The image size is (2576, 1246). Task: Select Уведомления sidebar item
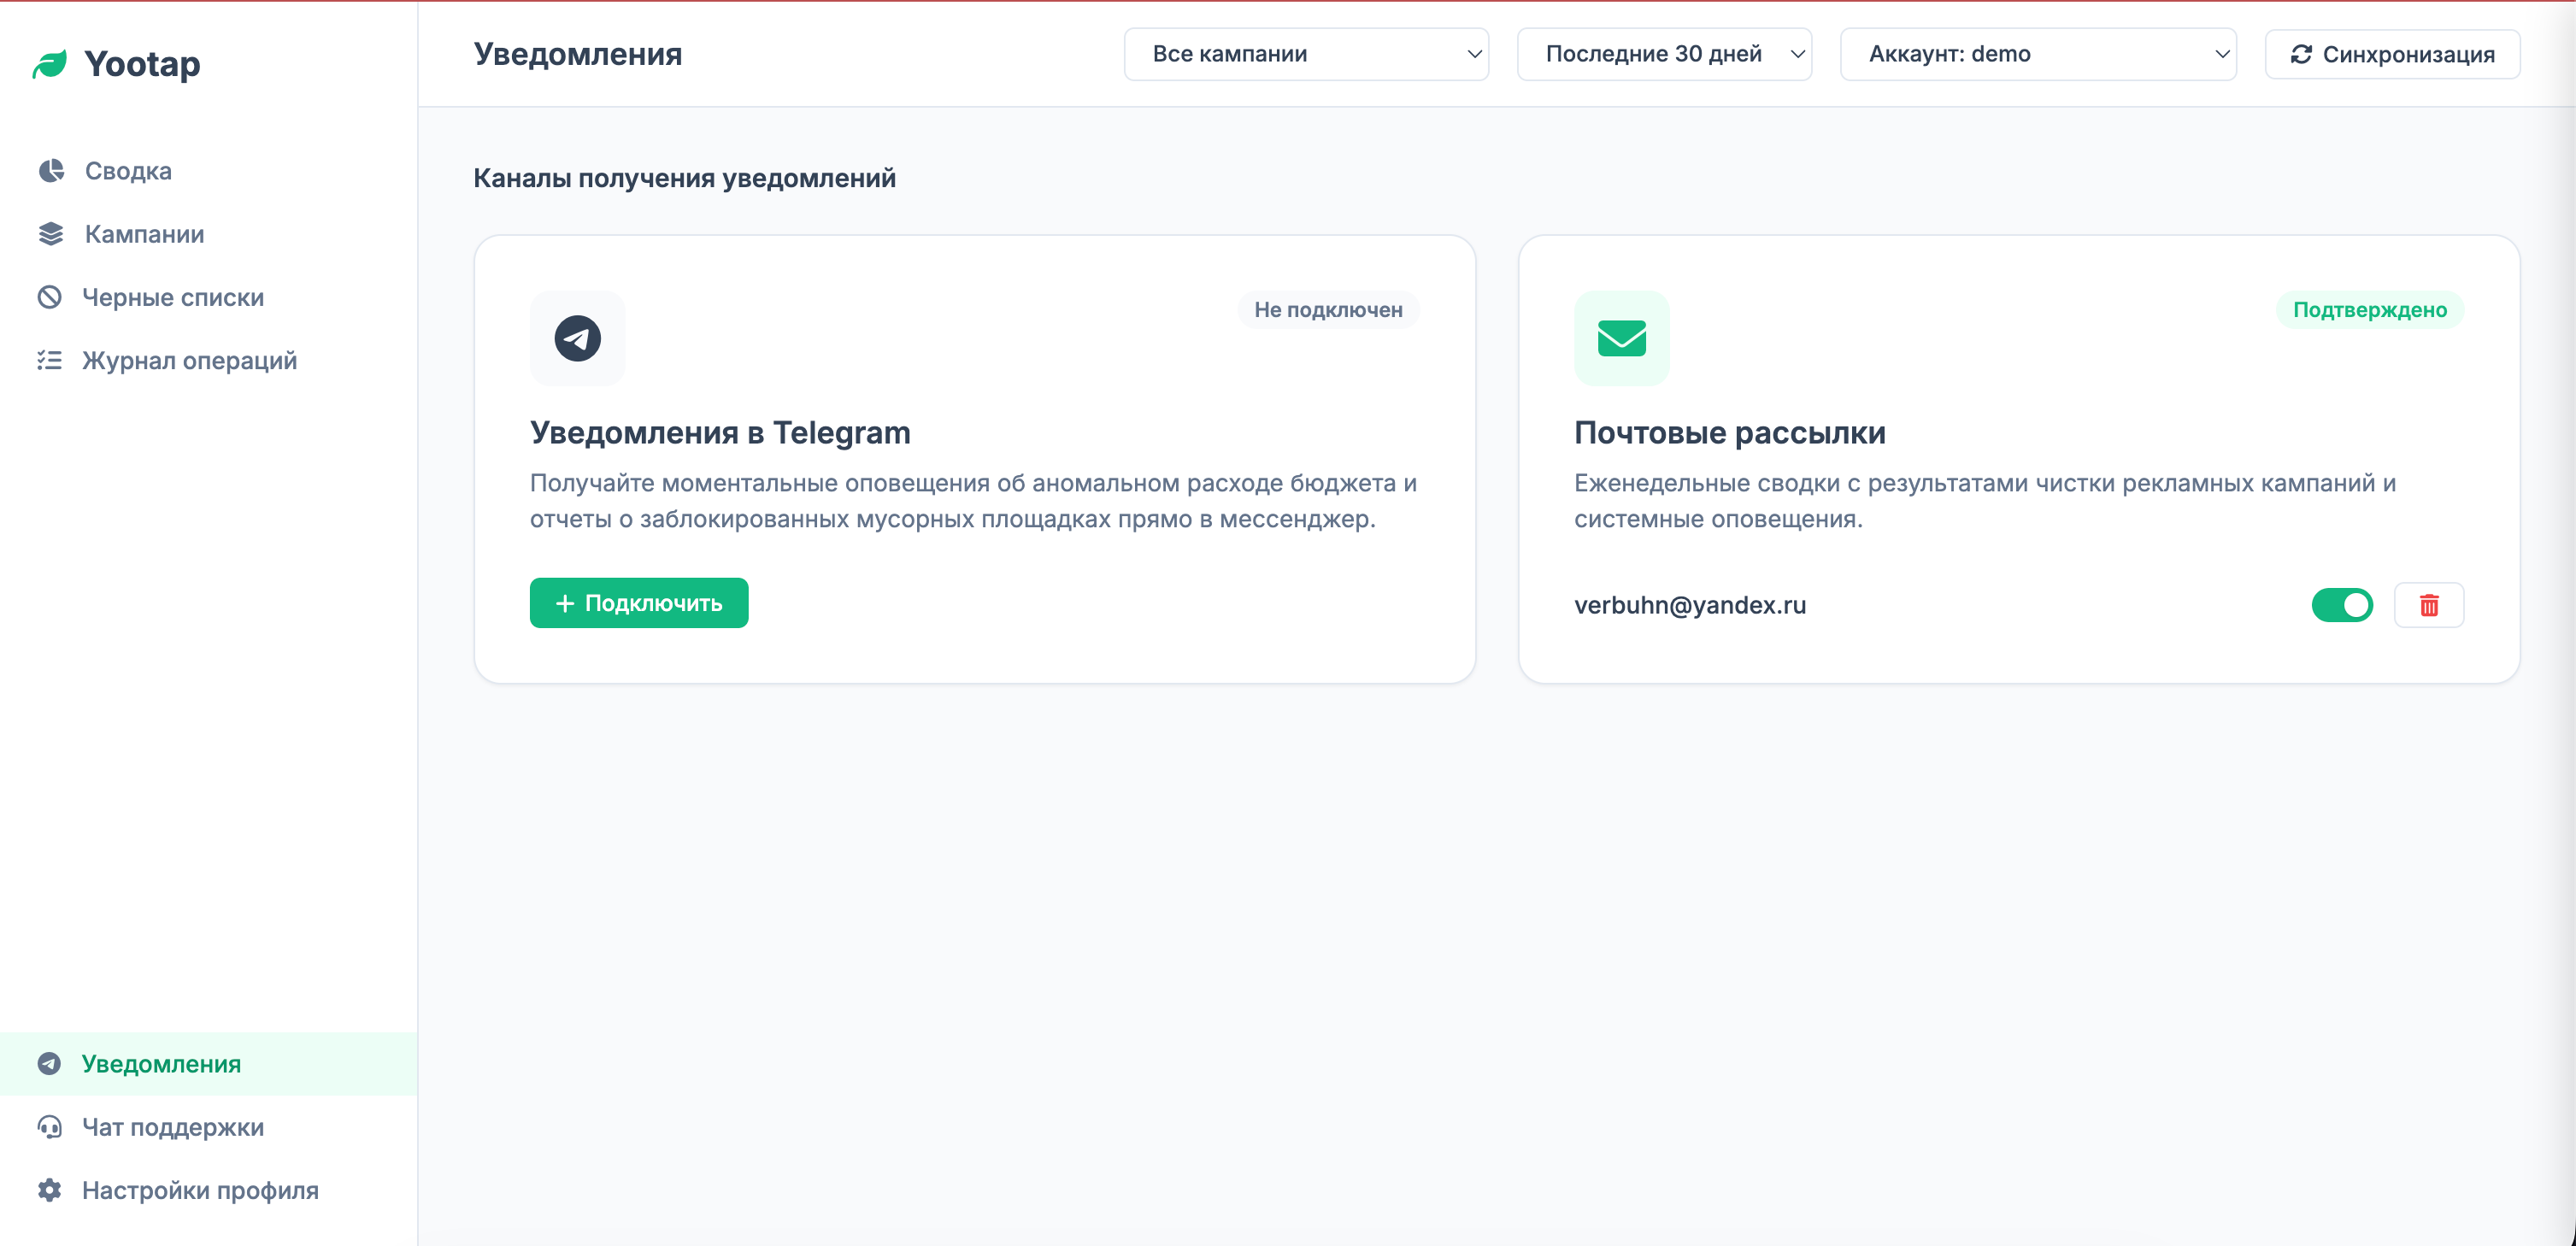[x=208, y=1063]
